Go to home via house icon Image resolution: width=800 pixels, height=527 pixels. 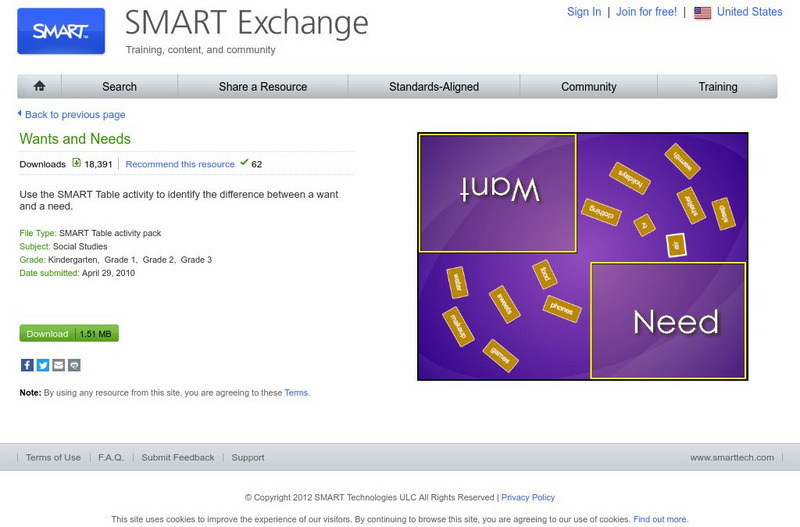point(39,86)
